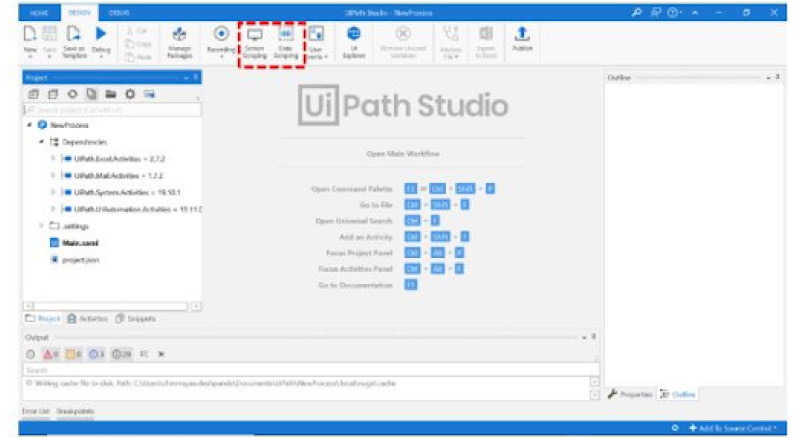Click the Project tree horizontal scrollbar
This screenshot has height=438, width=800.
coord(112,306)
